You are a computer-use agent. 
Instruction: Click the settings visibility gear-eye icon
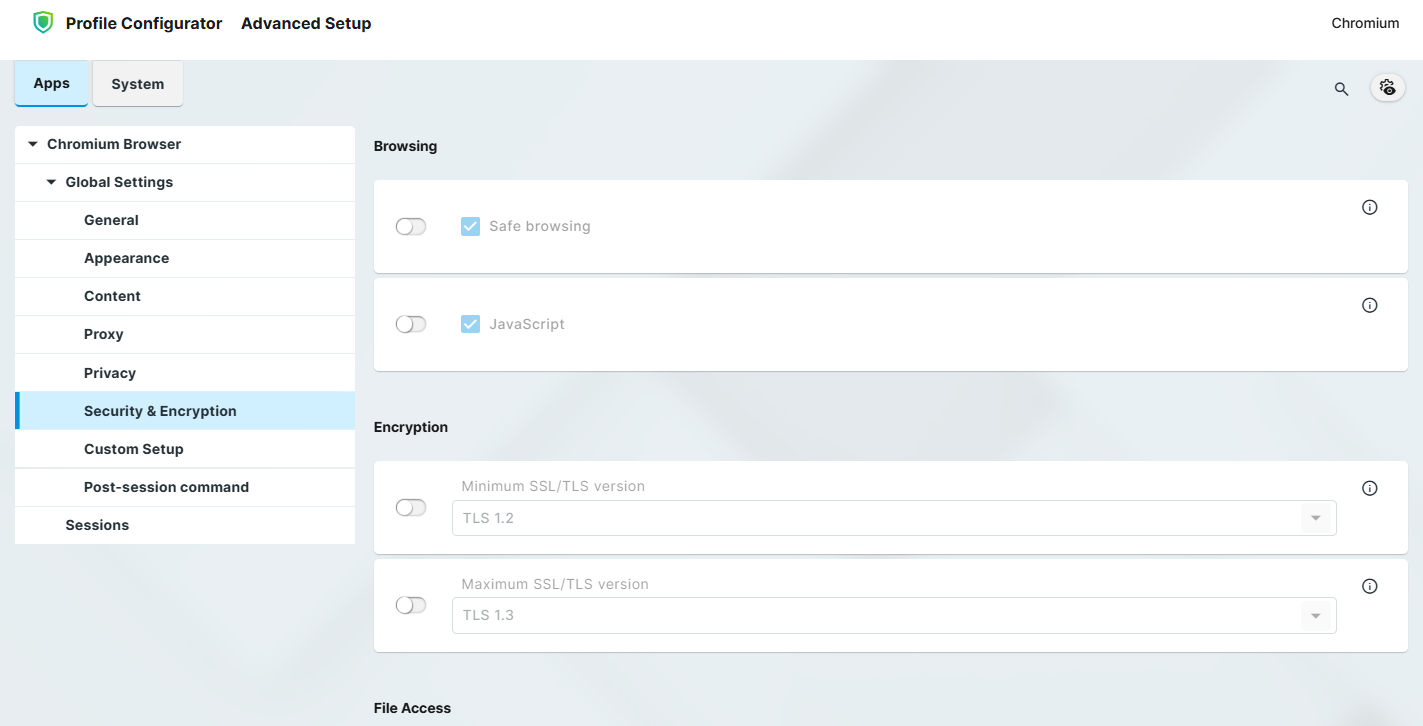pyautogui.click(x=1387, y=88)
